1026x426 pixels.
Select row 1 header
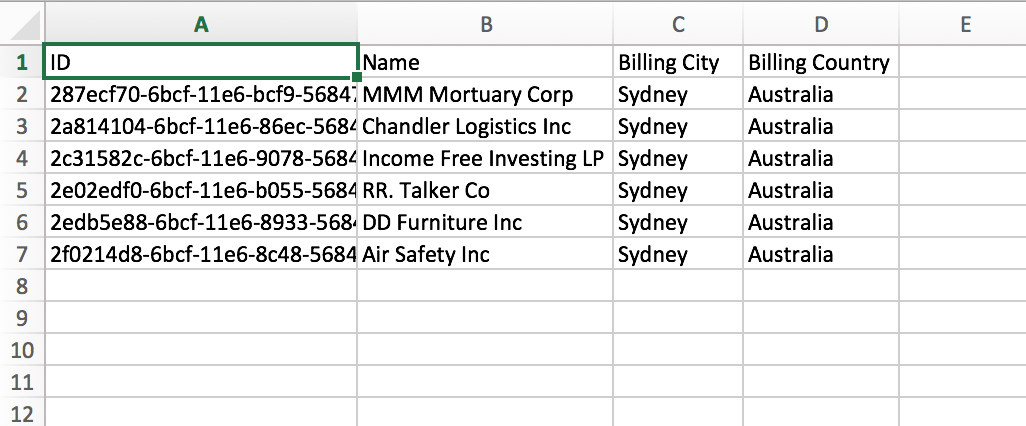coord(22,62)
